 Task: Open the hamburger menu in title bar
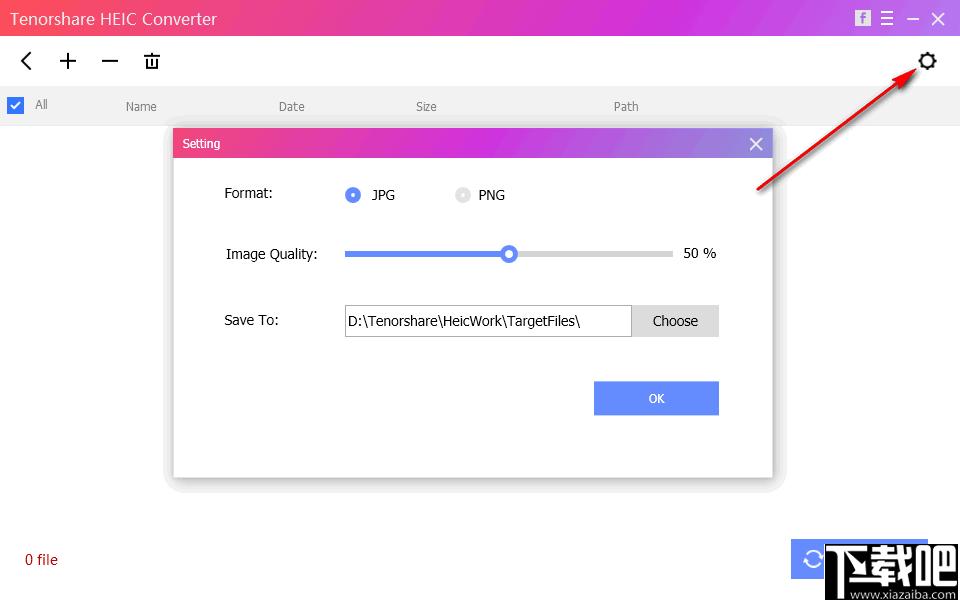(887, 19)
